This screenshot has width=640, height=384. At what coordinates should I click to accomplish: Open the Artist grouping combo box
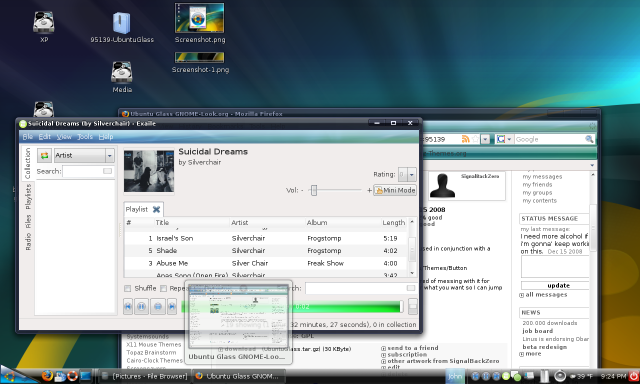point(84,155)
